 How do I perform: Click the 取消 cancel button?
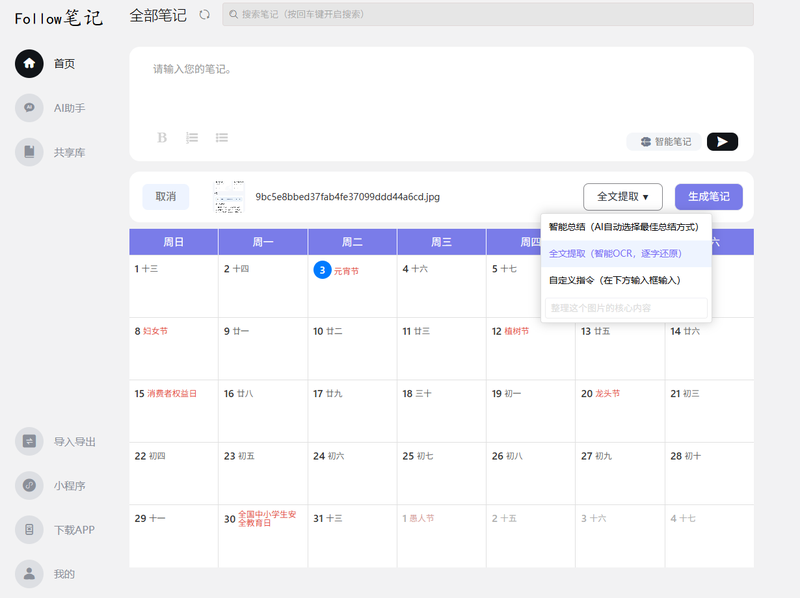click(x=165, y=197)
